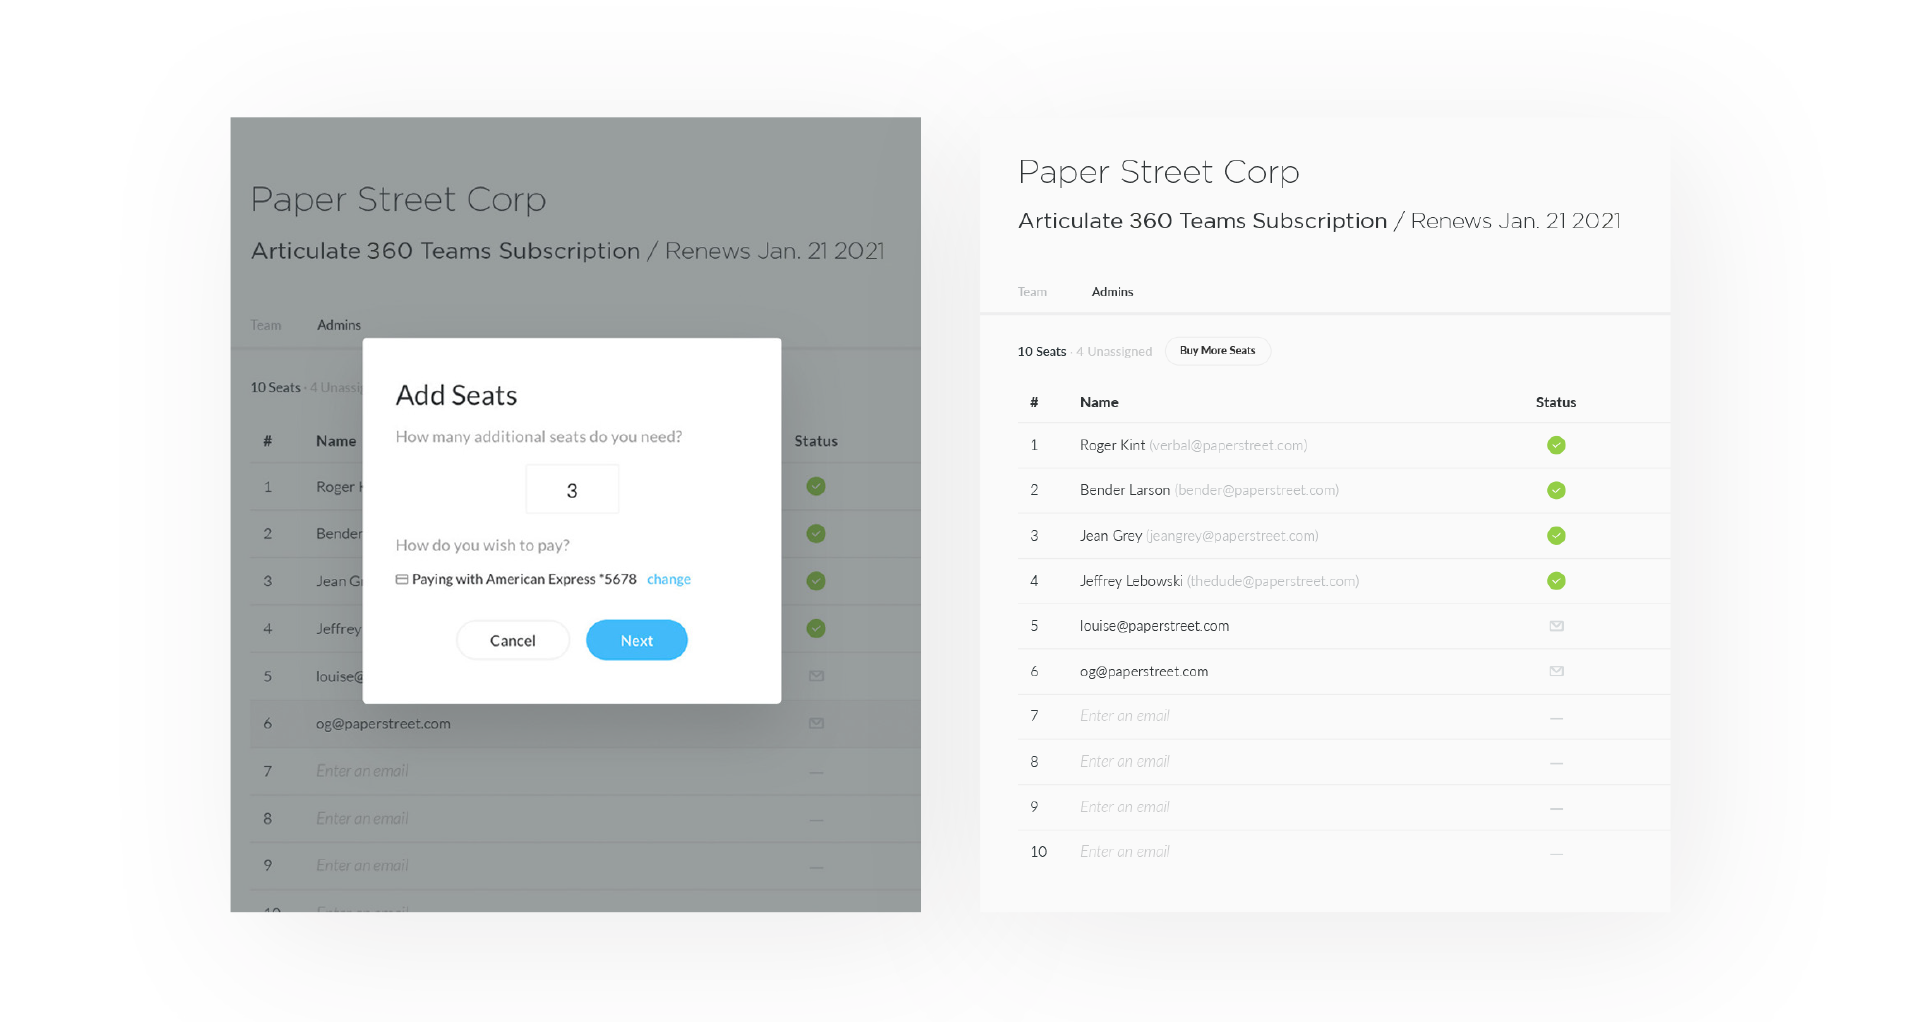The image size is (1920, 1022).
Task: Click the 4 Unassigned seats label
Action: (x=1113, y=351)
